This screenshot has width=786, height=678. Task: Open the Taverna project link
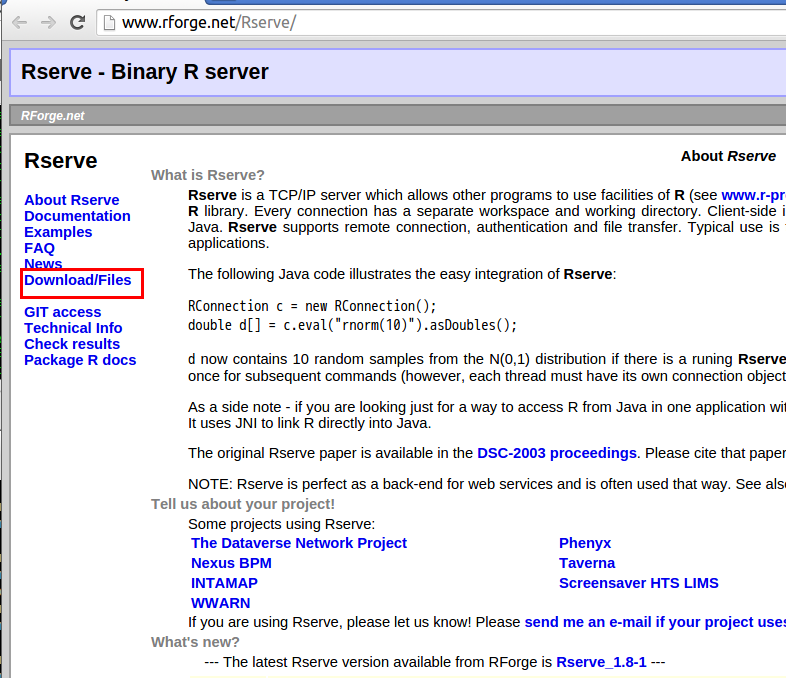[x=587, y=563]
